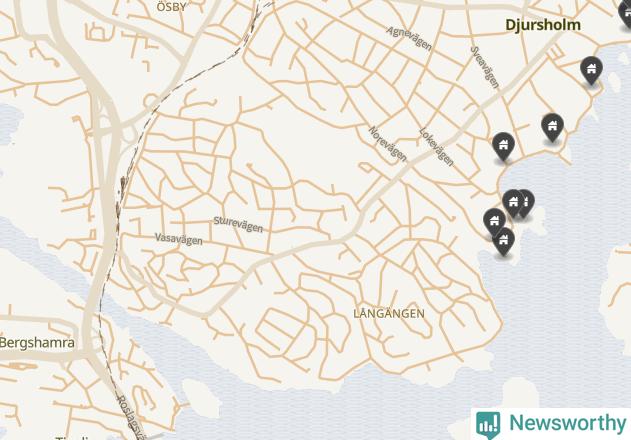Screen dimensions: 631x440
Task: Select the Bergshamra place label
Action: (x=37, y=343)
